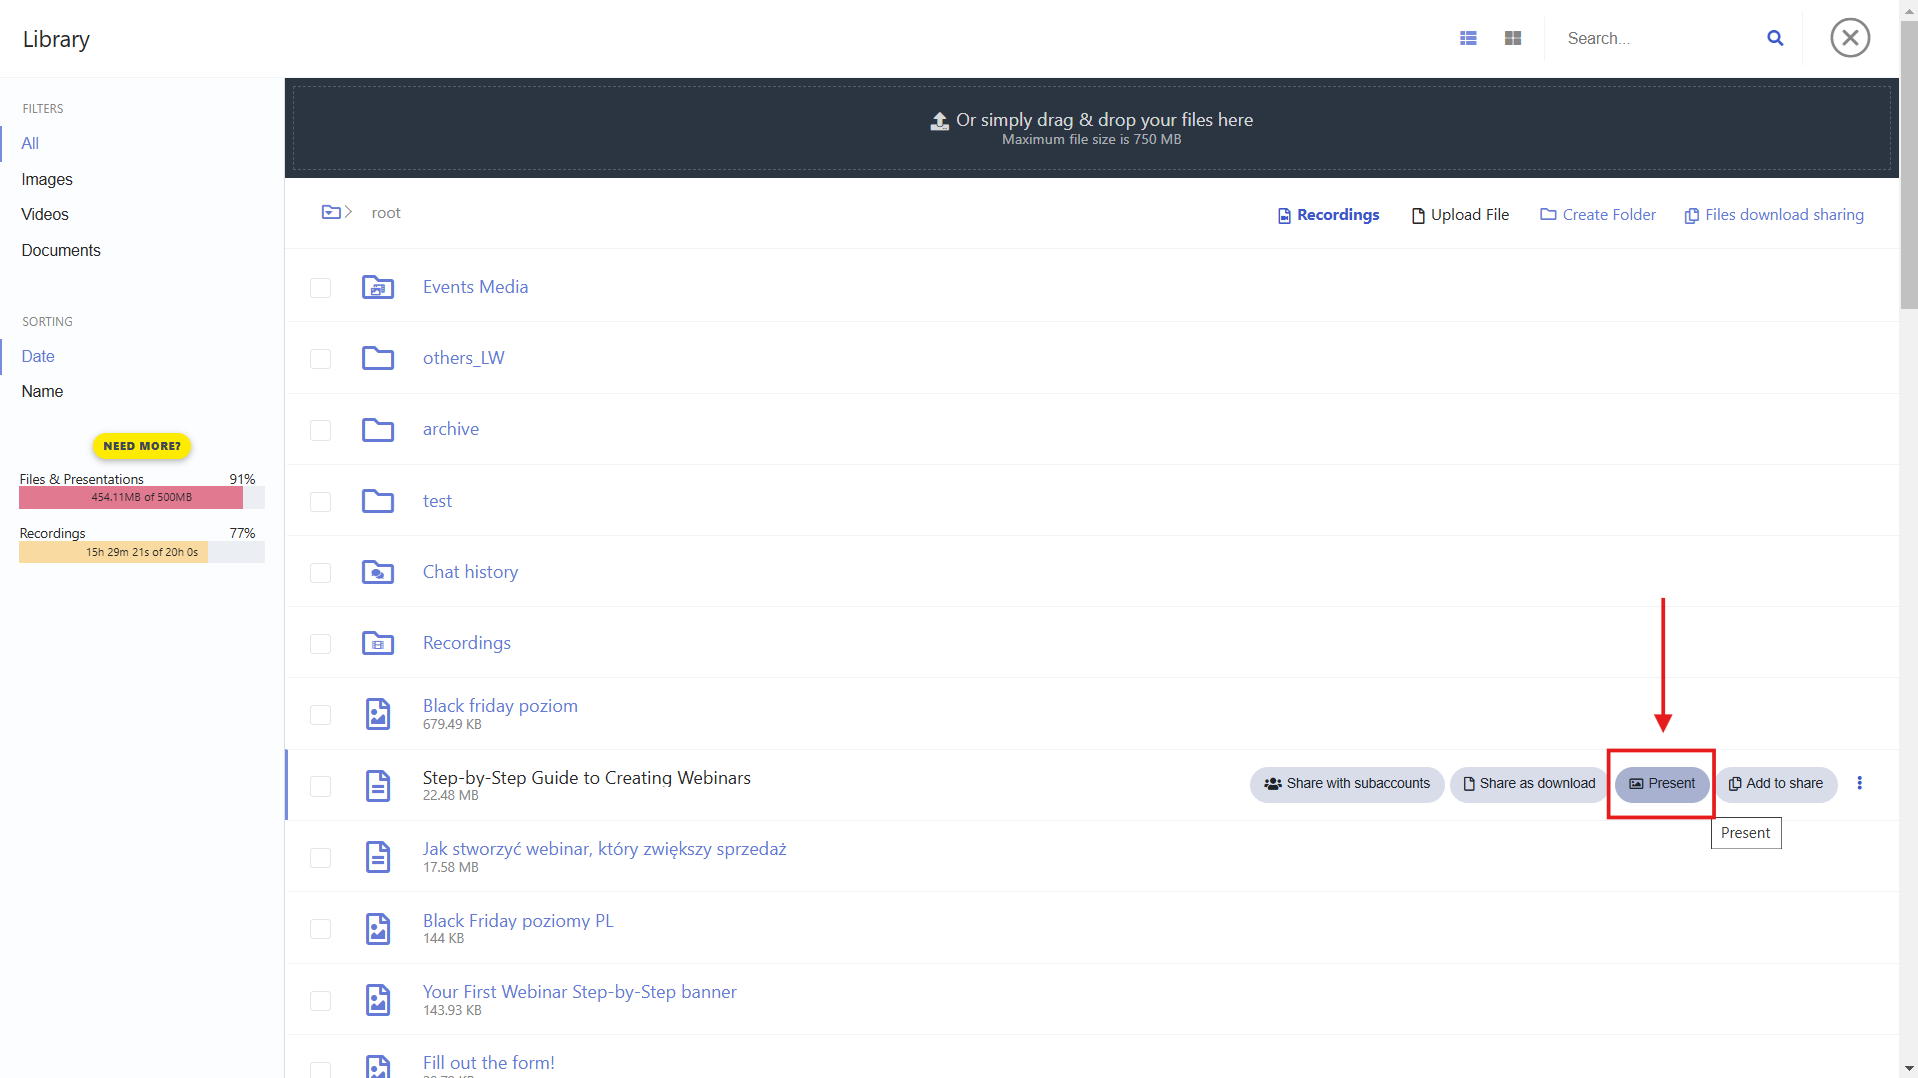Open the three-dot menu on the Step-by-Step row
The image size is (1918, 1078).
(1859, 783)
